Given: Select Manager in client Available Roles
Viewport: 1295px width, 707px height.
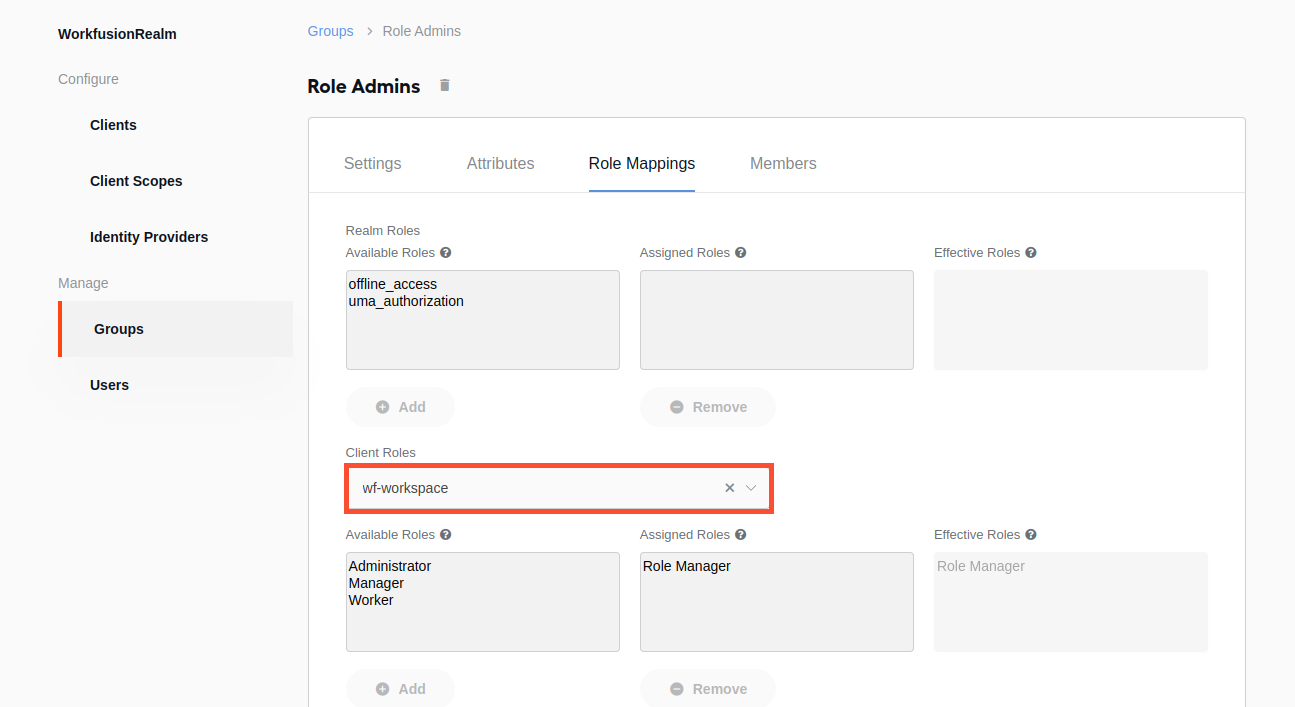Looking at the screenshot, I should point(376,583).
